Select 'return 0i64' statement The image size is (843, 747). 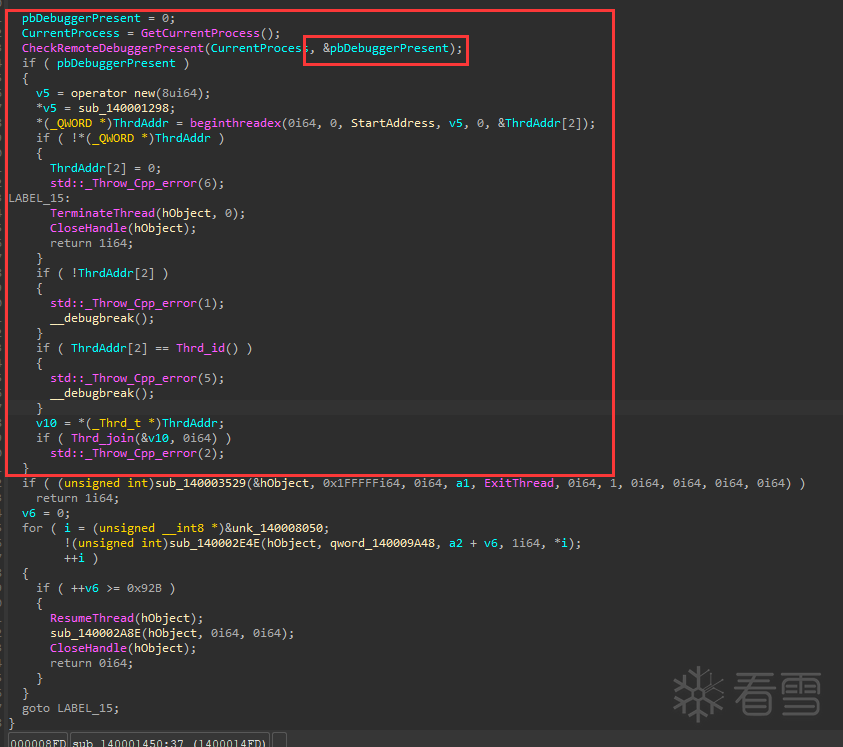[x=91, y=664]
